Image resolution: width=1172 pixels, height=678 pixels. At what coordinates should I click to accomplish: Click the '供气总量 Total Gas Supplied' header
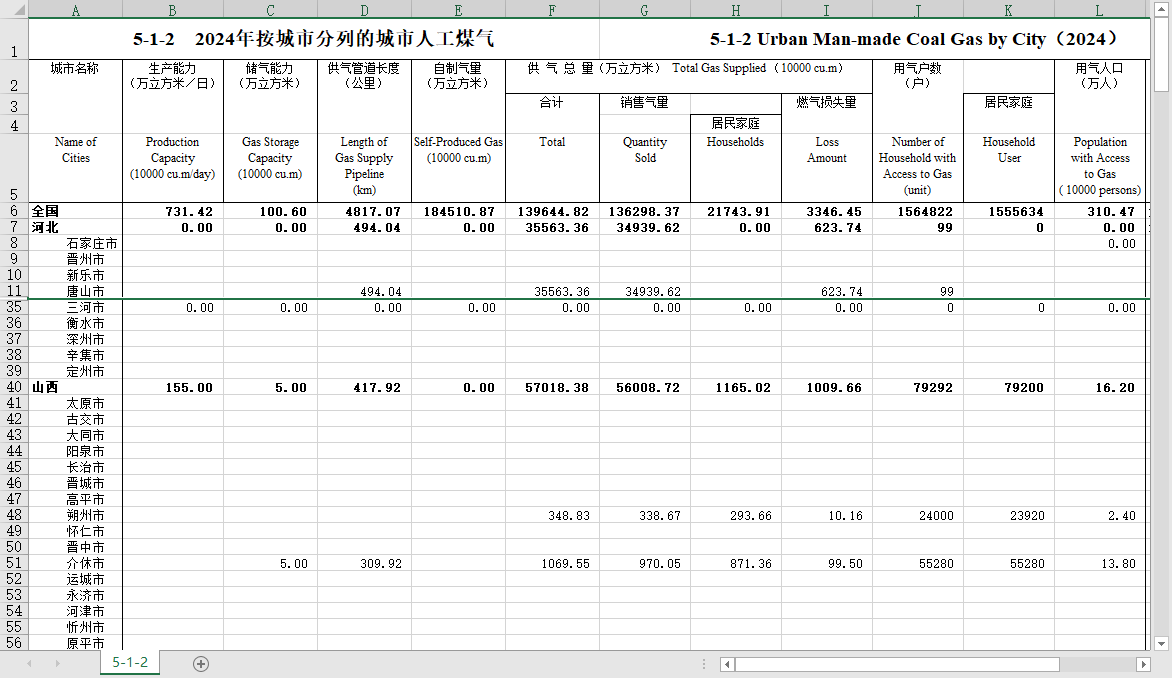pos(688,76)
